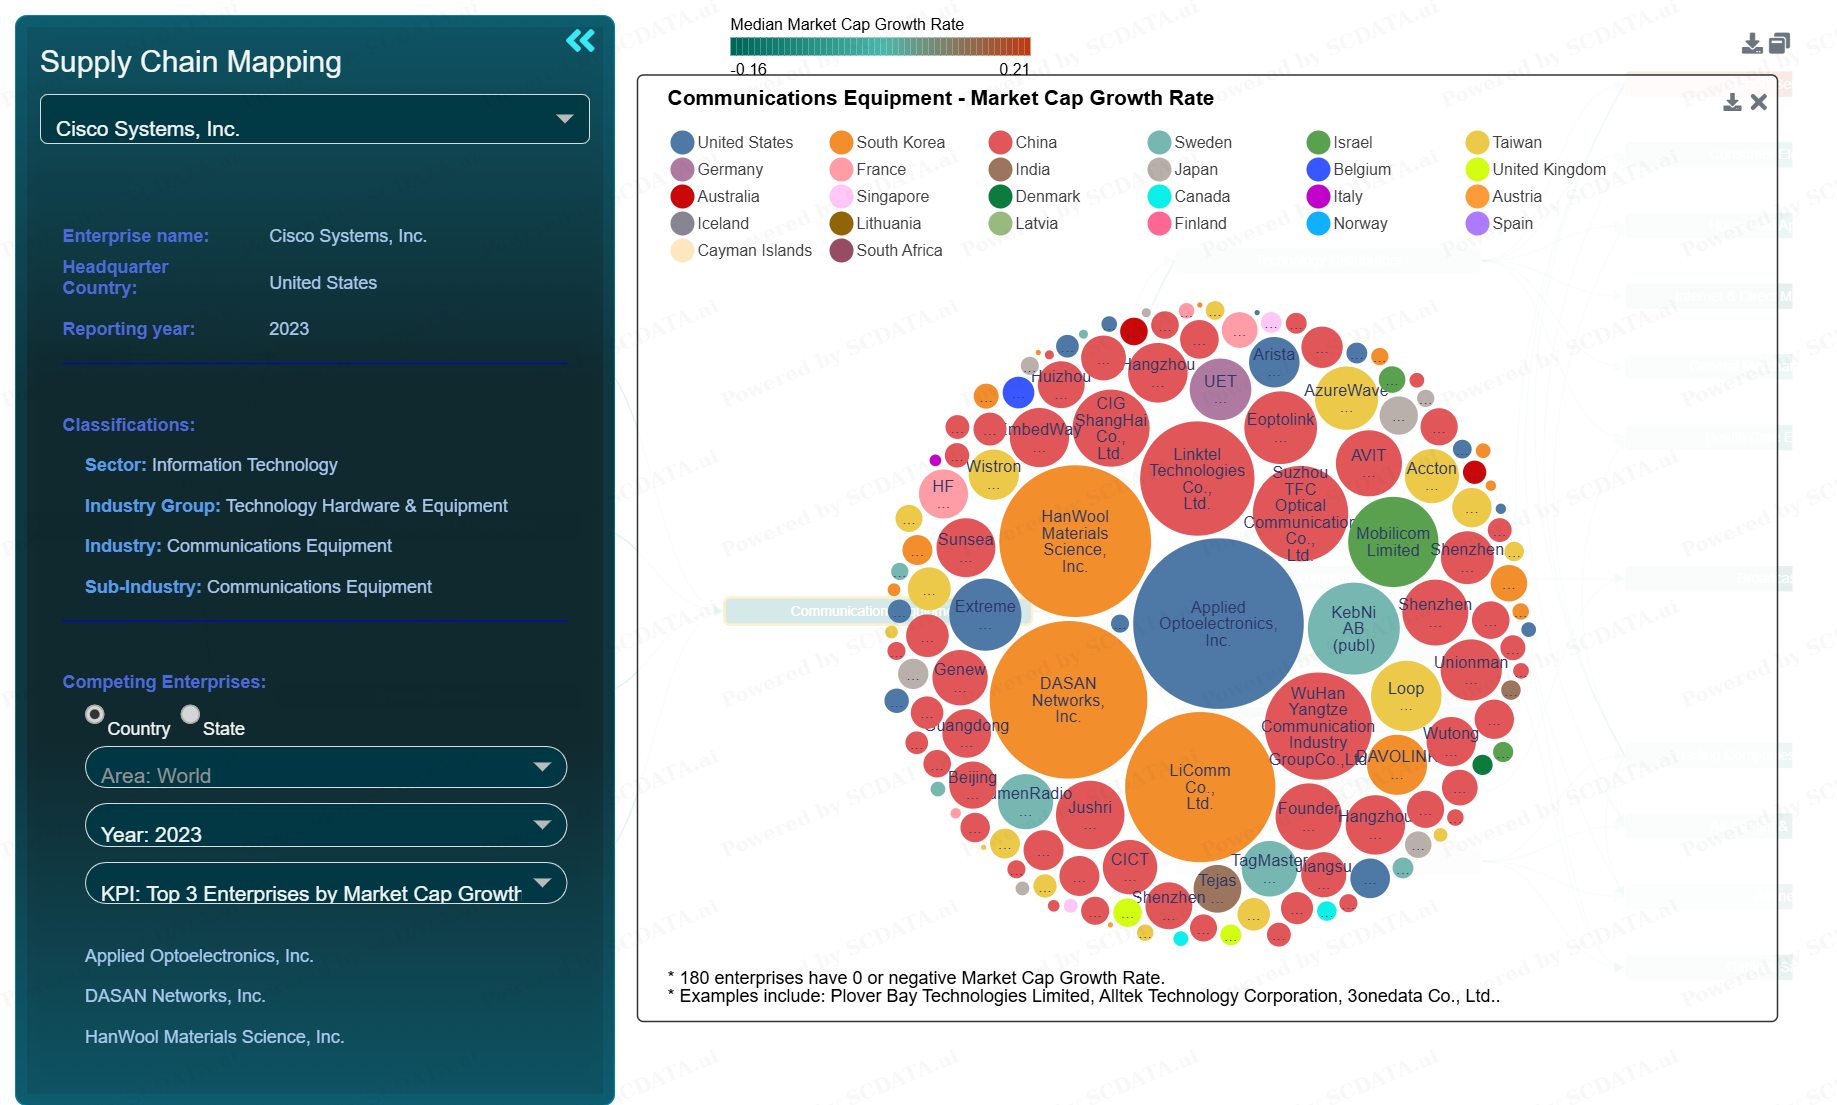
Task: Toggle Sweden legend entry
Action: (x=1190, y=143)
